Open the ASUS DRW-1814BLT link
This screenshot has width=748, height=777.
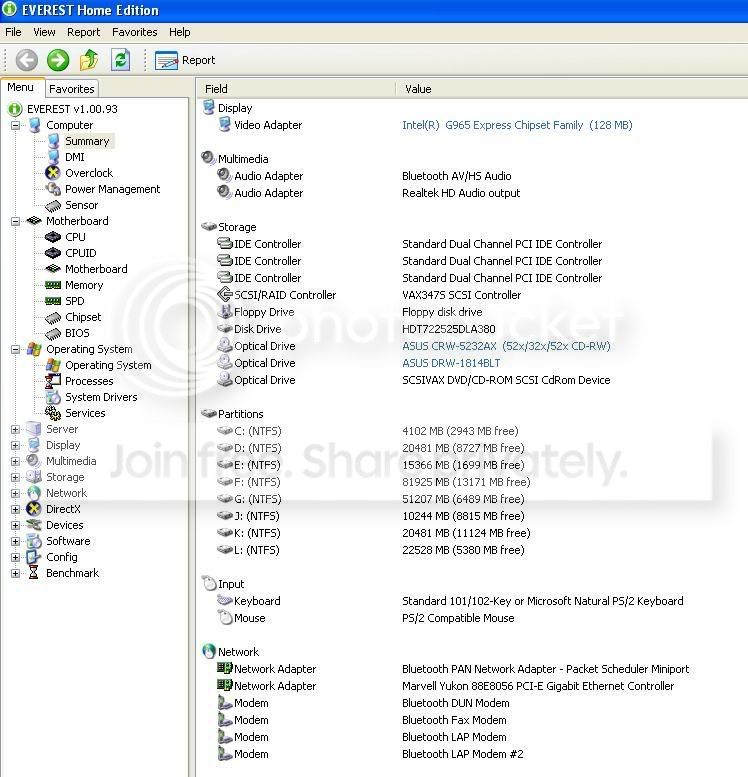451,363
